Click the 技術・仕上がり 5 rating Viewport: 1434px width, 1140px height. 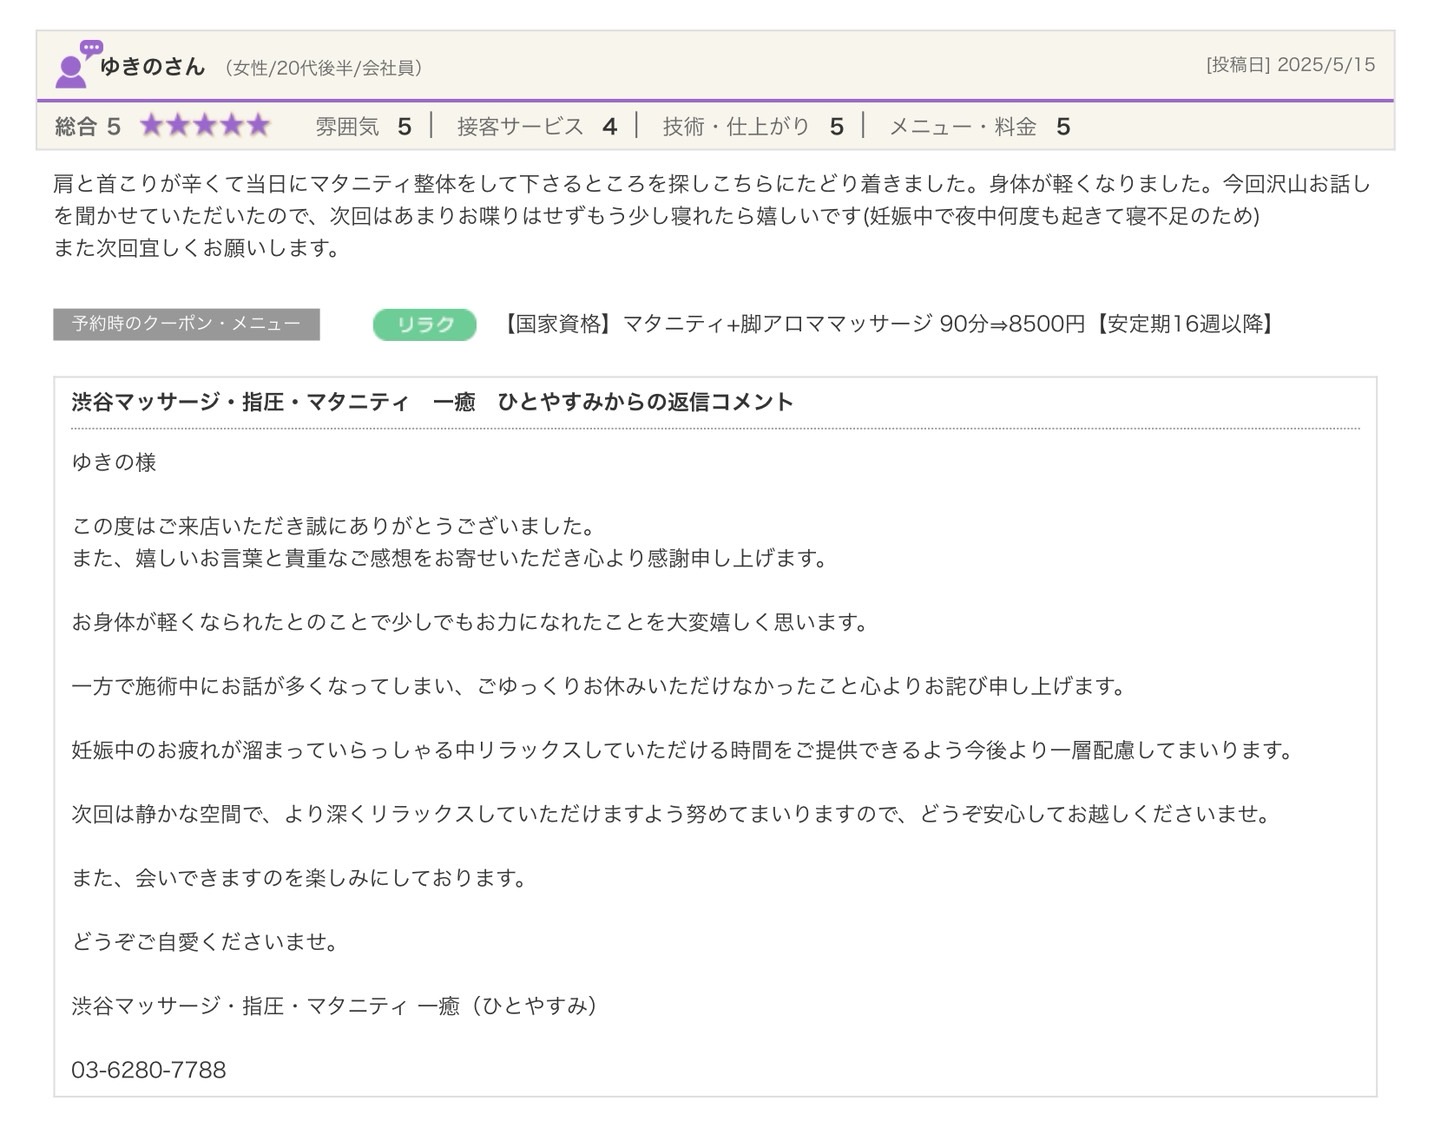753,126
